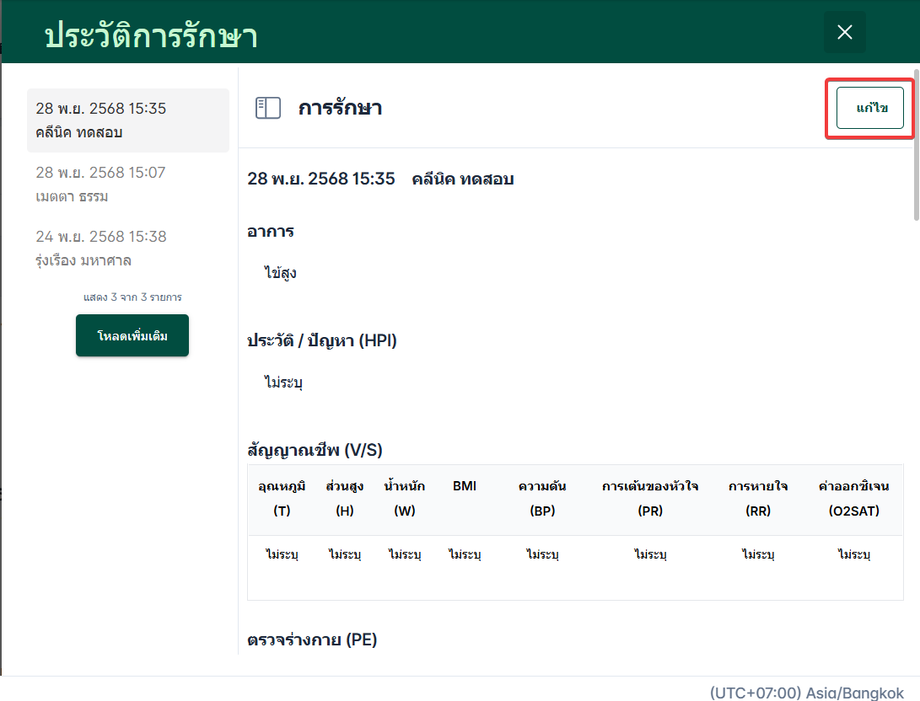The image size is (920, 701).
Task: Open the 28 พ.ย. 2568 15:07 เมตตา ธรรม record
Action: point(128,184)
